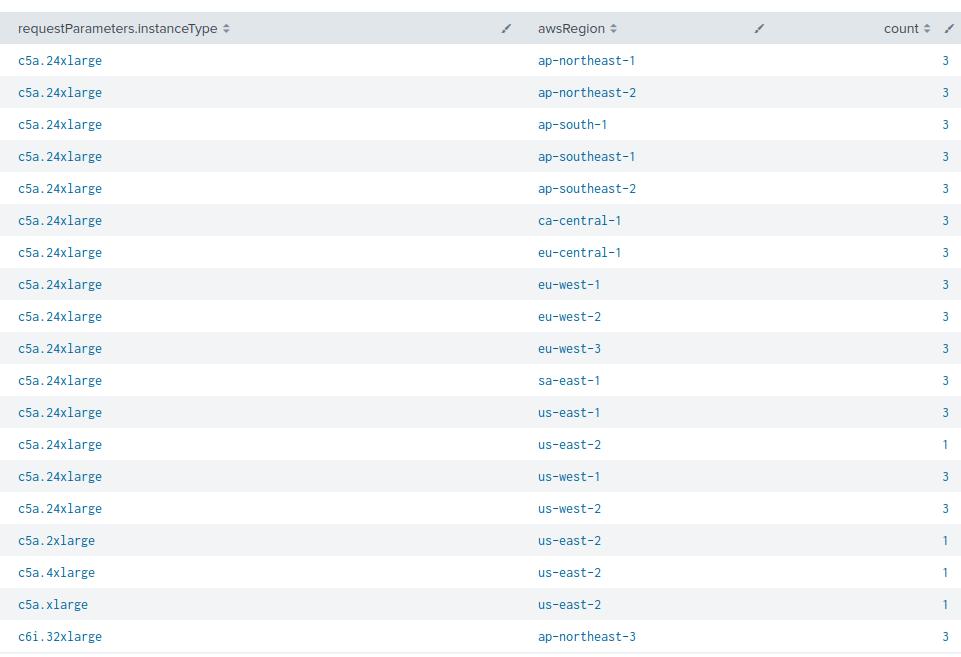This screenshot has width=961, height=657.
Task: Select instance type c6i.32xlarge
Action: [60, 637]
